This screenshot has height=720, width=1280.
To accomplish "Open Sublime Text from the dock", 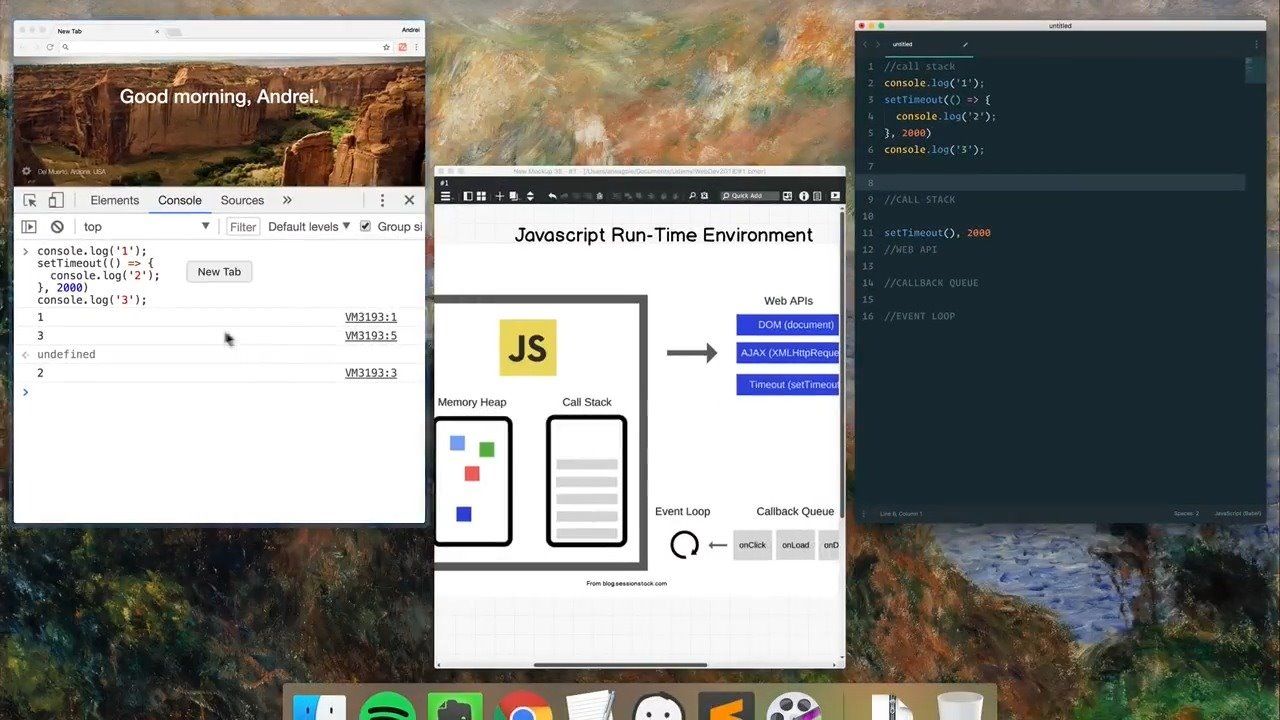I will point(725,706).
